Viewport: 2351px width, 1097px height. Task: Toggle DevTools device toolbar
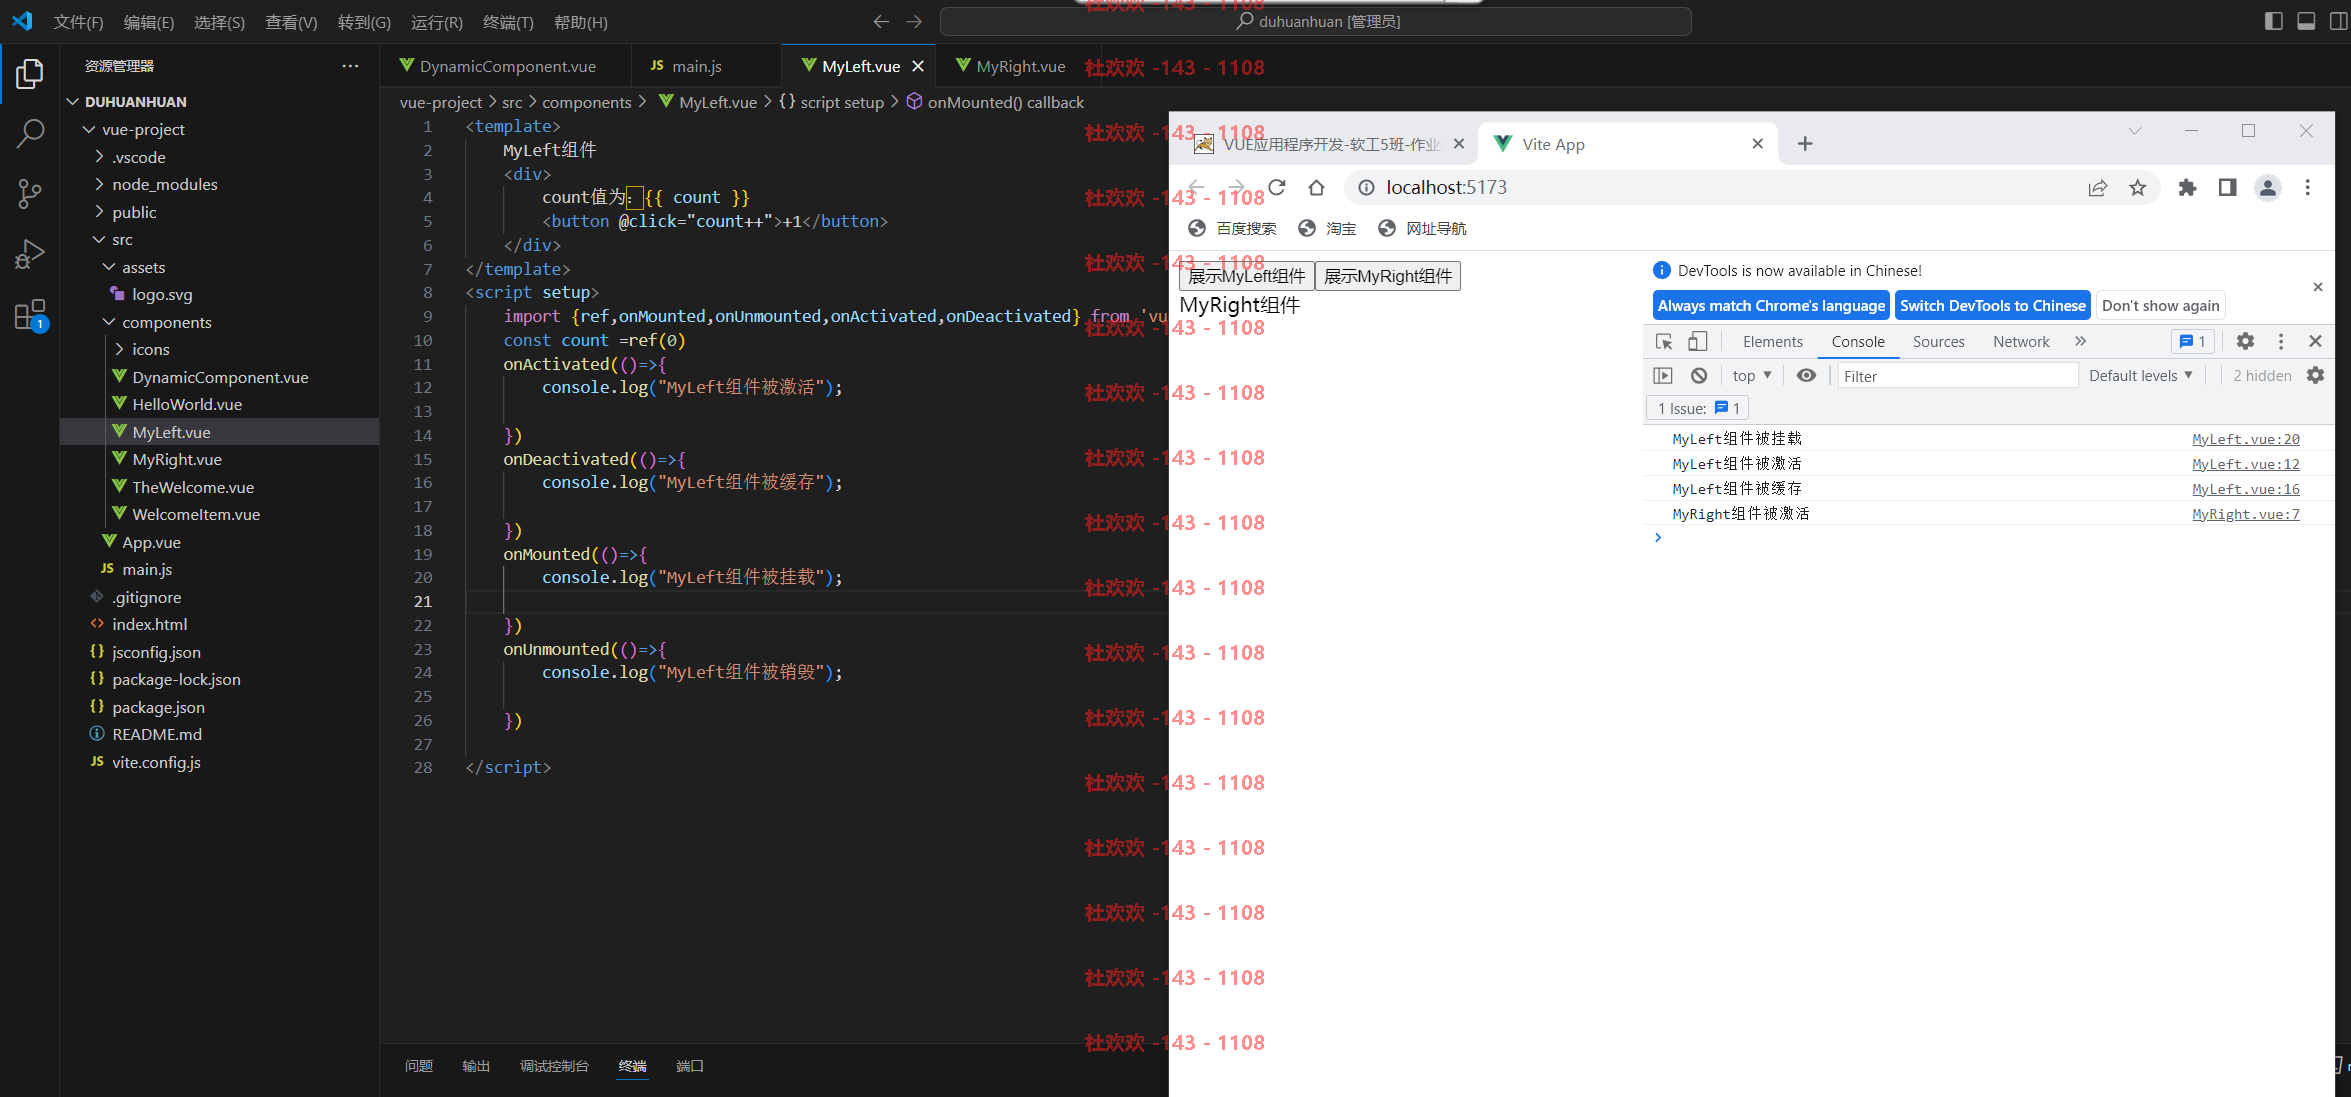click(1697, 342)
